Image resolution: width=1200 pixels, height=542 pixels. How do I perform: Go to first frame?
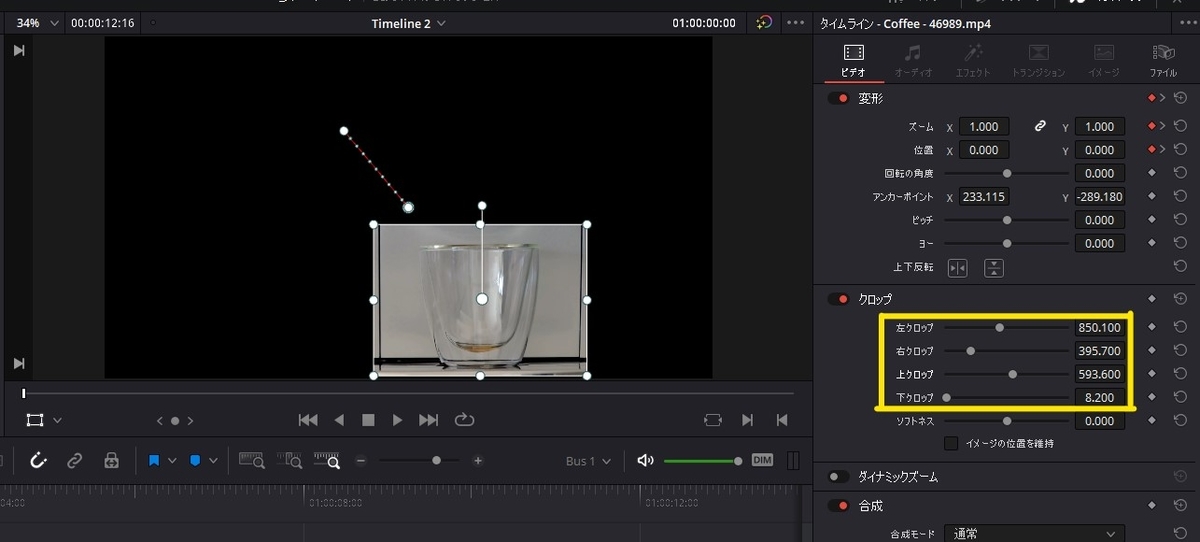pos(308,420)
